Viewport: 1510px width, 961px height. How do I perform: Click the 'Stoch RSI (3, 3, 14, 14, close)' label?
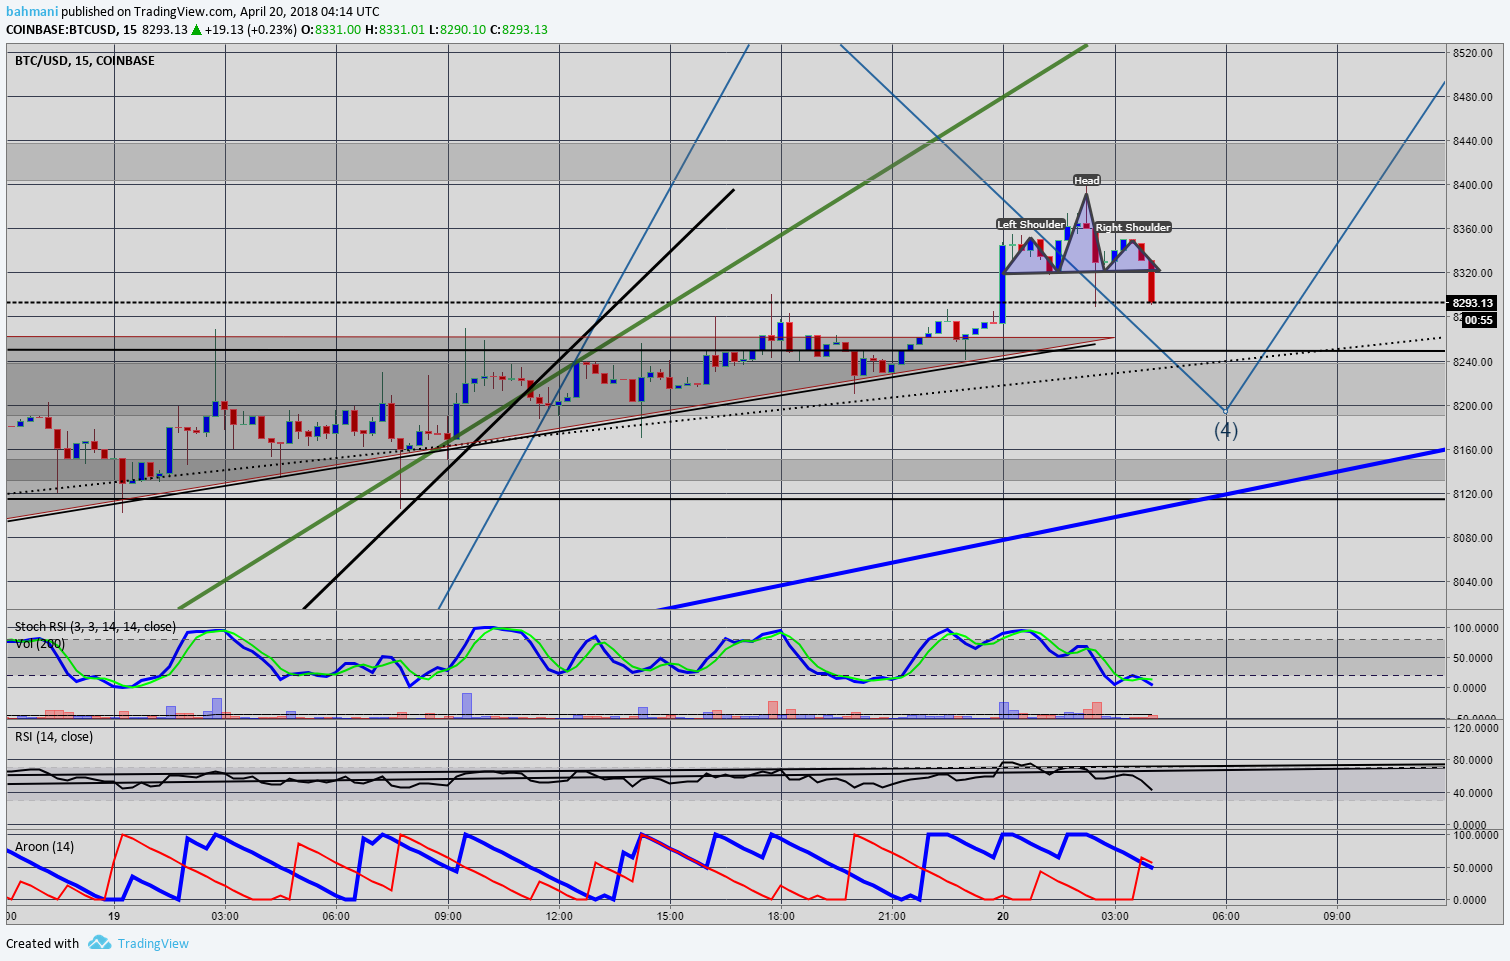coord(95,627)
